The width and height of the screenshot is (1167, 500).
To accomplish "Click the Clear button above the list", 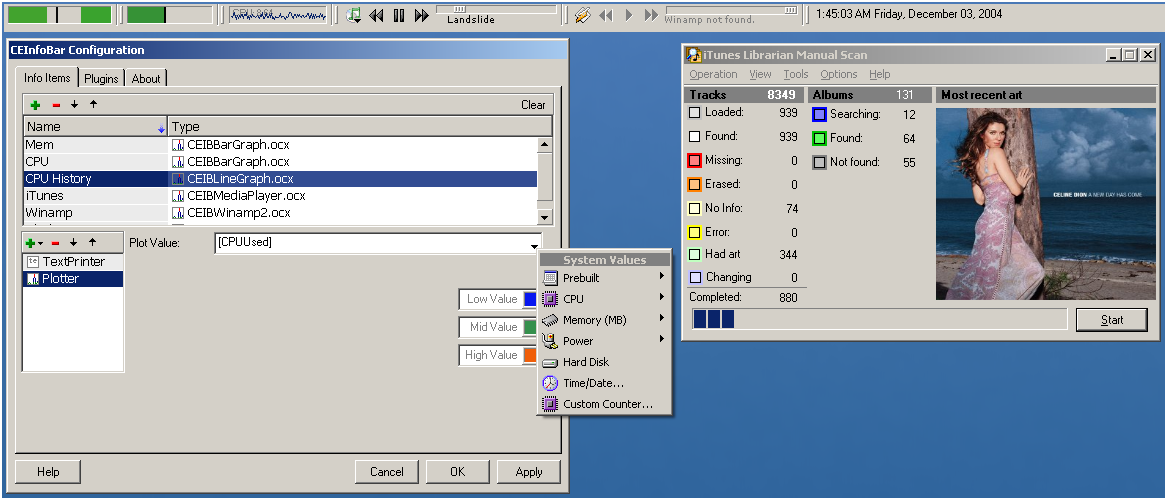I will click(533, 105).
